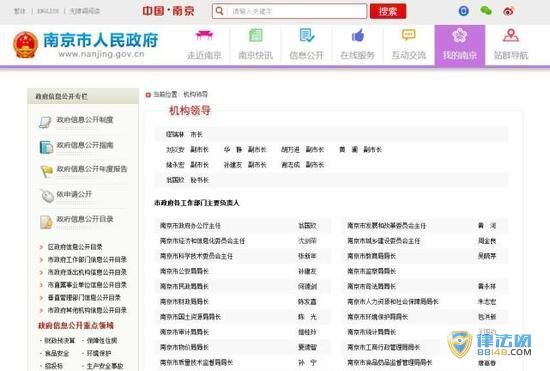Click 南京市政府办公厅主任 row
550x371 pixels.
pyautogui.click(x=242, y=225)
